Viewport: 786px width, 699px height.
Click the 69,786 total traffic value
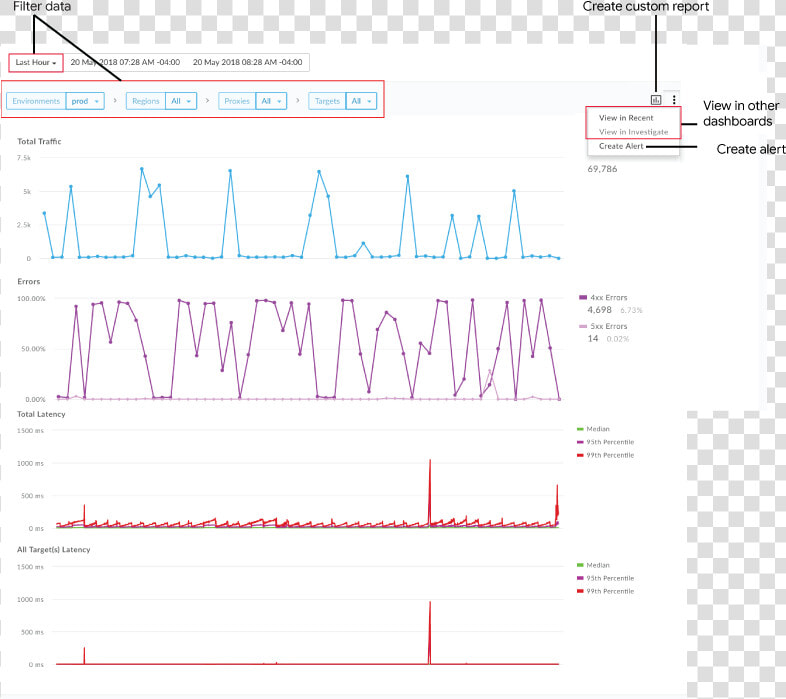coord(602,169)
